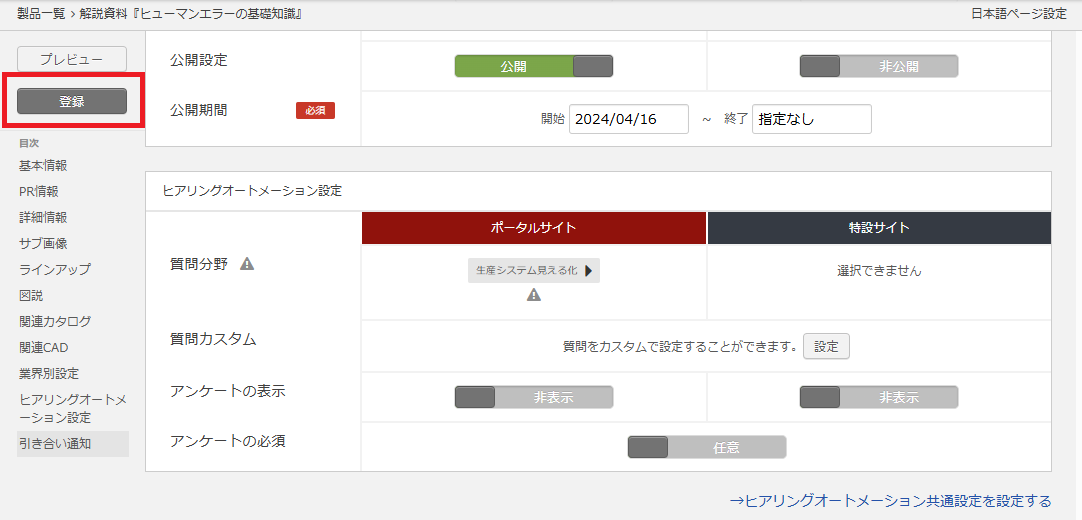Jump to PR情報 section

pos(39,191)
